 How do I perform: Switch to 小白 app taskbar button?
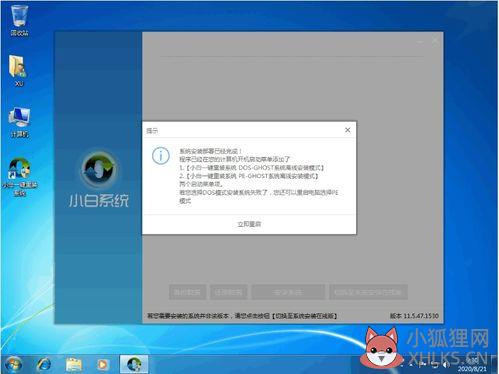[x=134, y=364]
